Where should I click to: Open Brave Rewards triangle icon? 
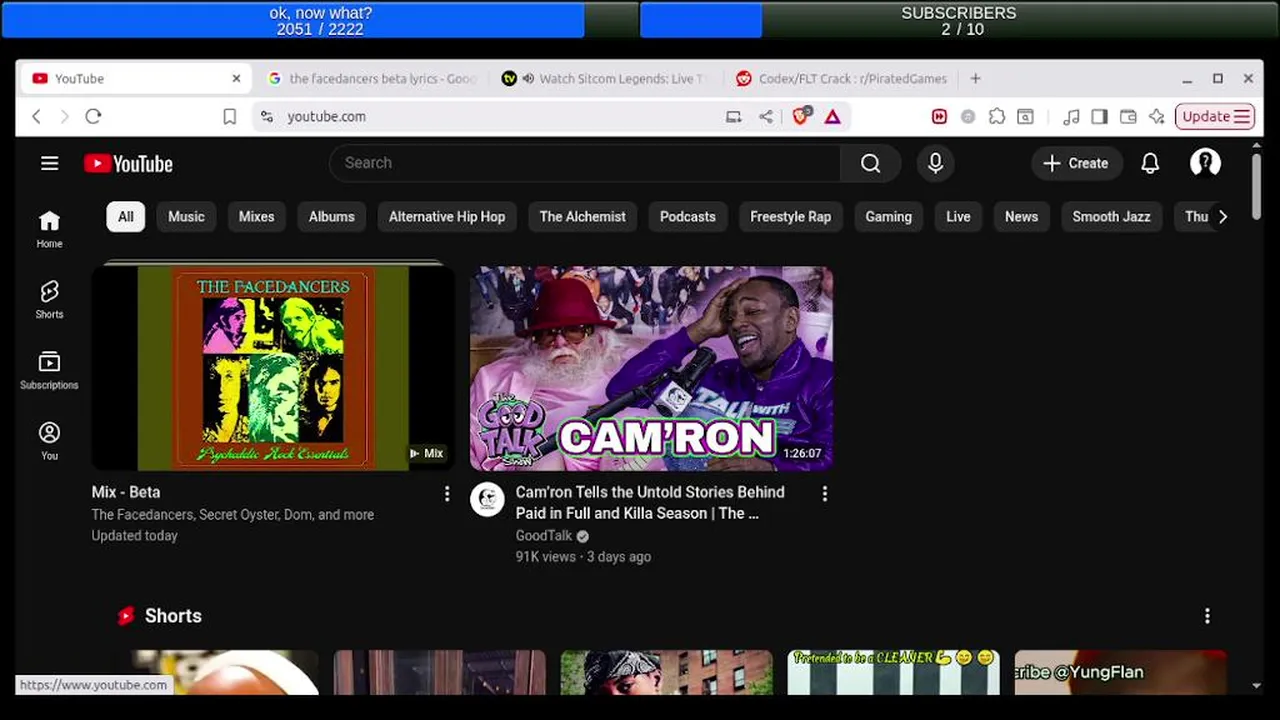pos(832,117)
